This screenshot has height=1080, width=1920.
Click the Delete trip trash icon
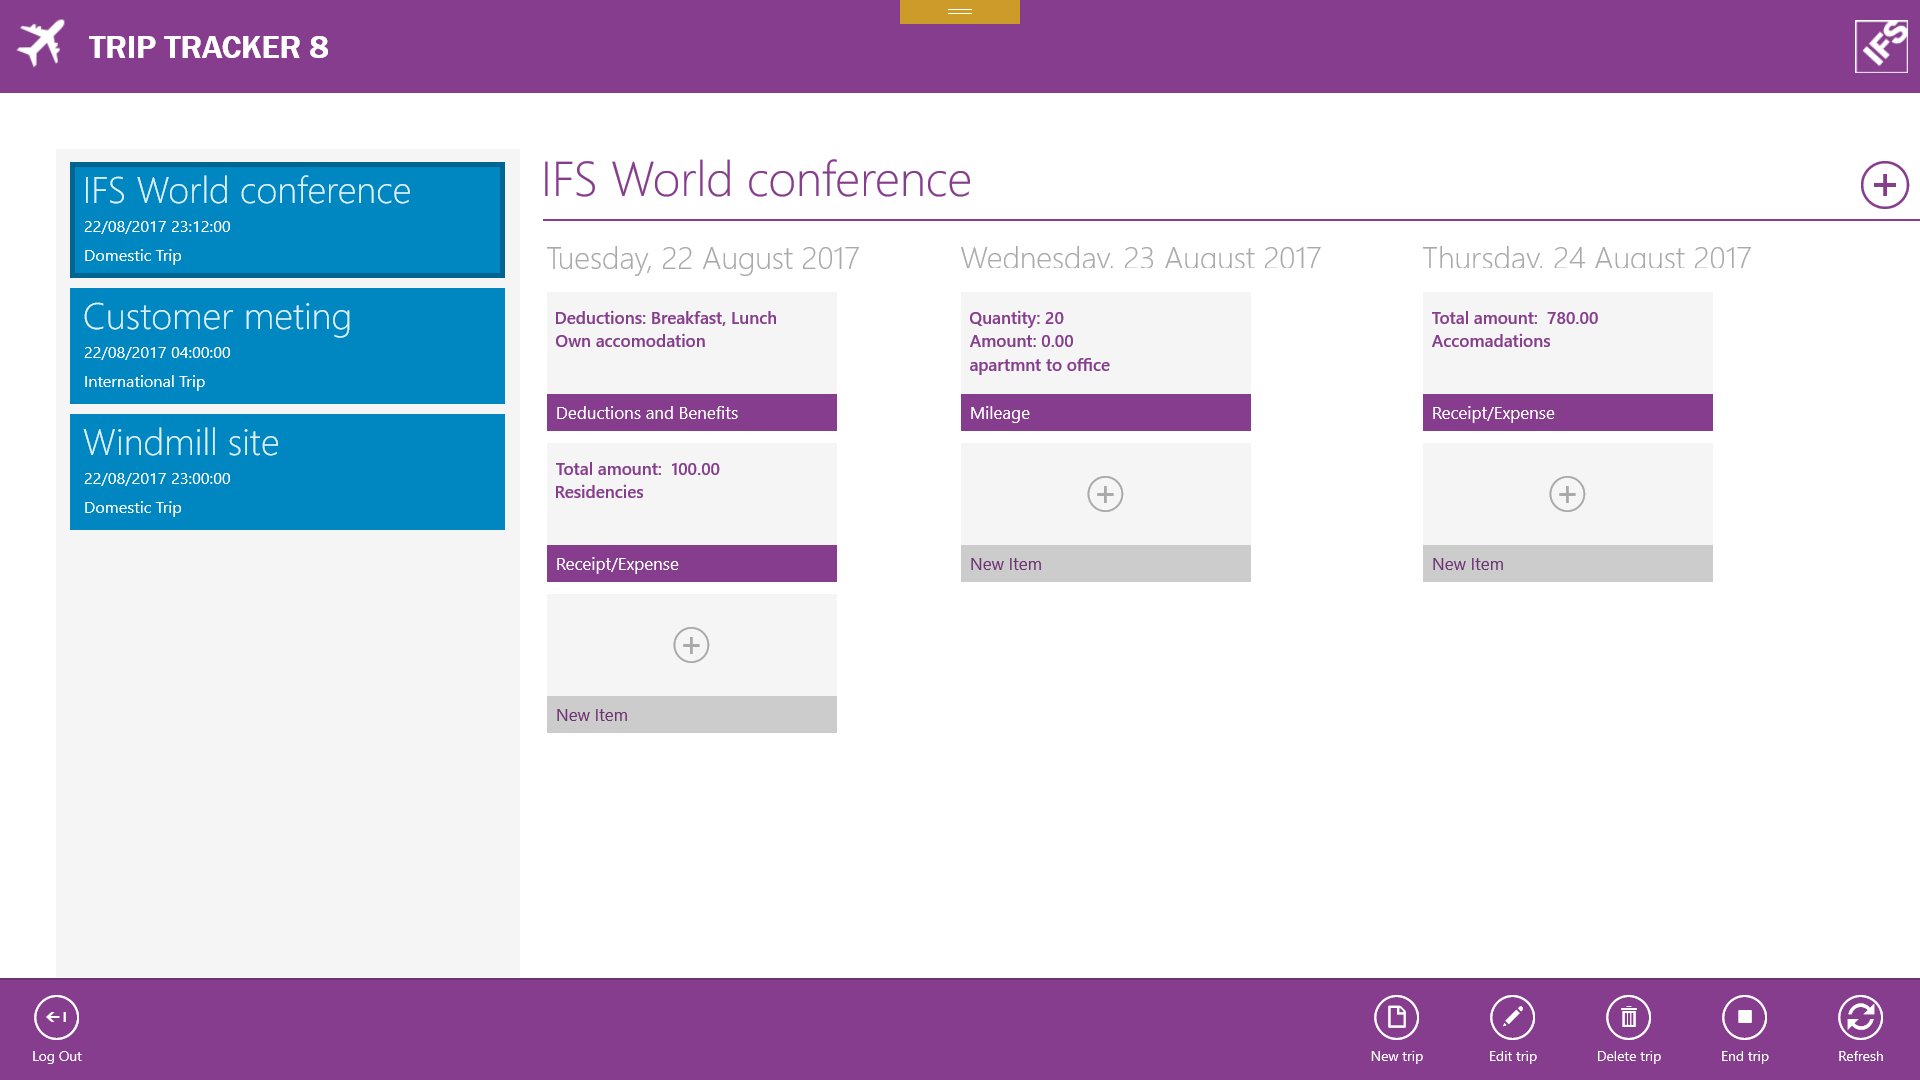[1628, 1017]
